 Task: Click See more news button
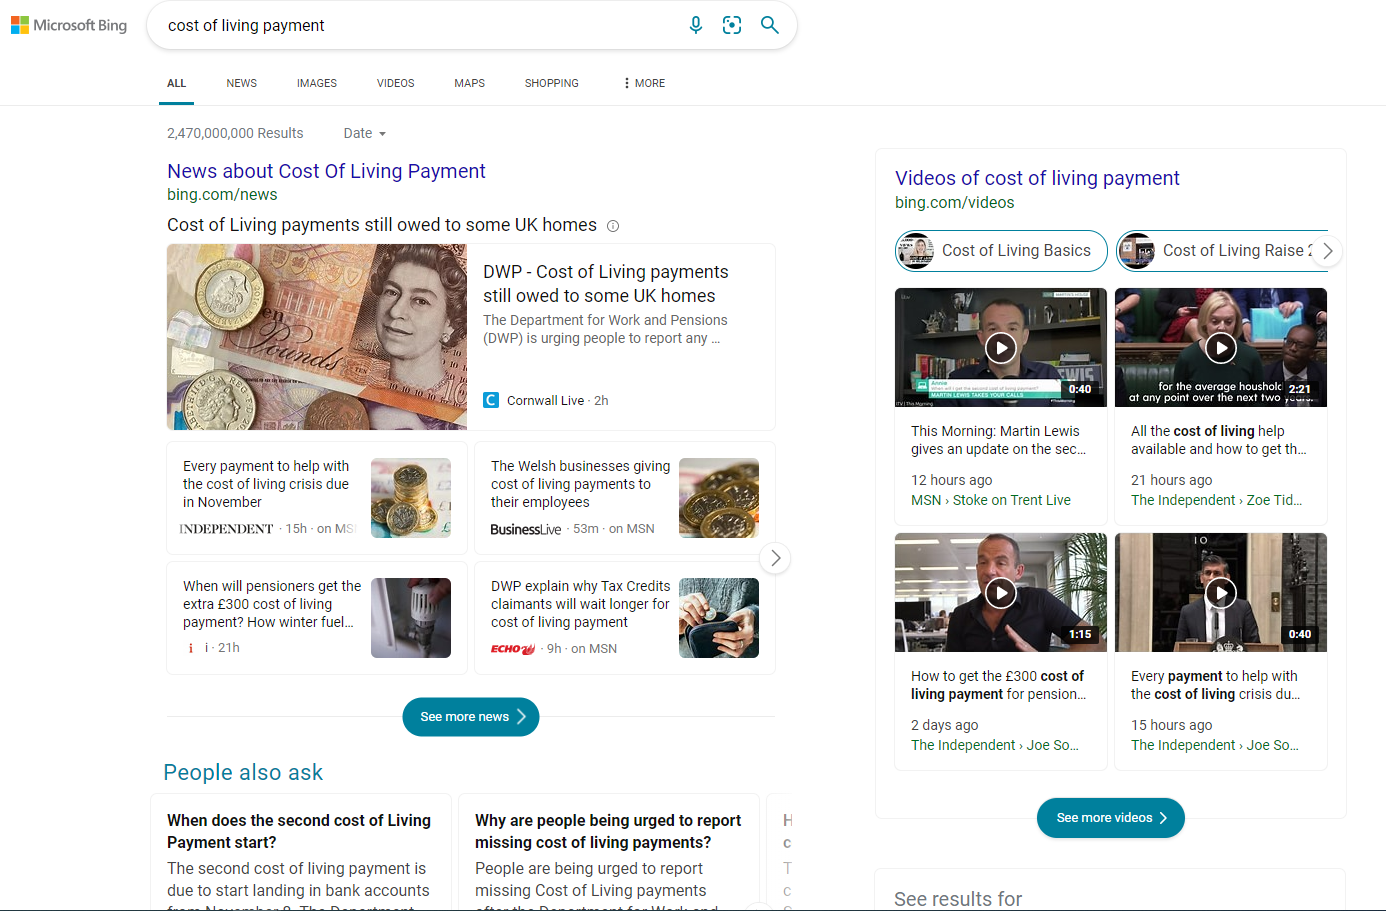471,717
